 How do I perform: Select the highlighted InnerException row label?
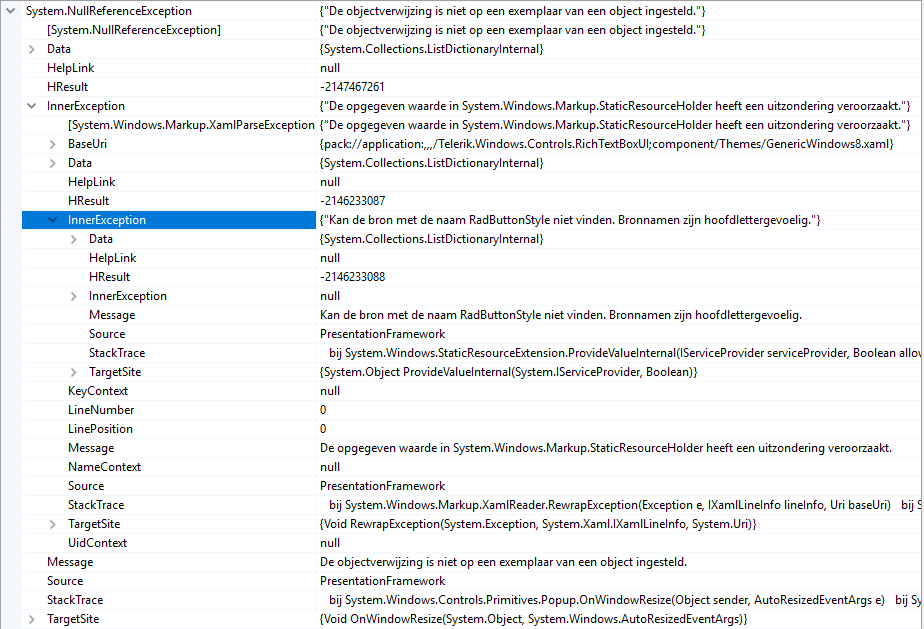tap(107, 220)
